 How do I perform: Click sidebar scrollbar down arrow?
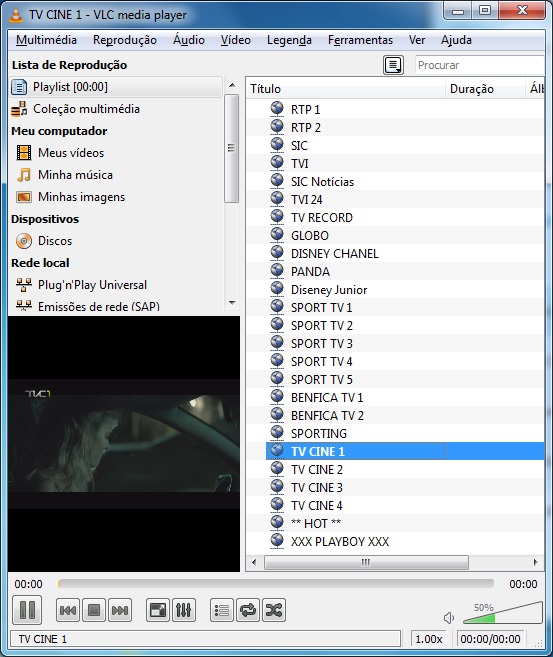pos(232,303)
